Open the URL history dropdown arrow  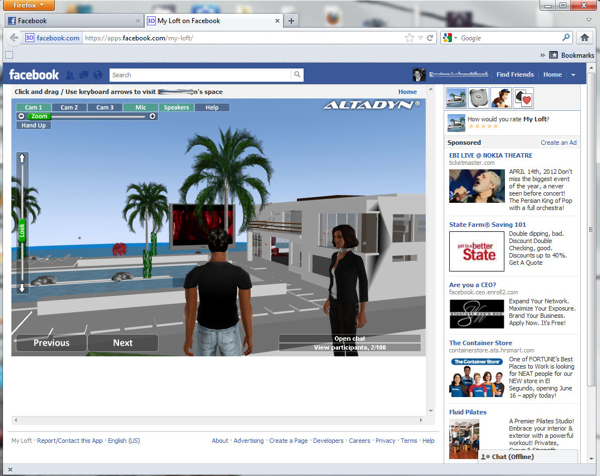[x=420, y=38]
